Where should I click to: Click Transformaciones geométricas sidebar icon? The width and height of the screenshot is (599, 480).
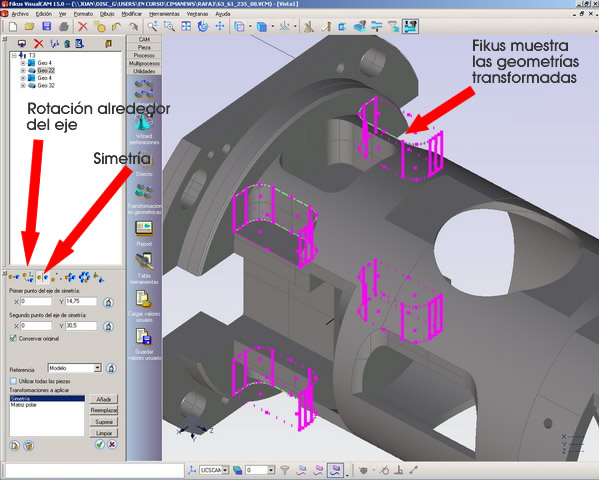[144, 191]
